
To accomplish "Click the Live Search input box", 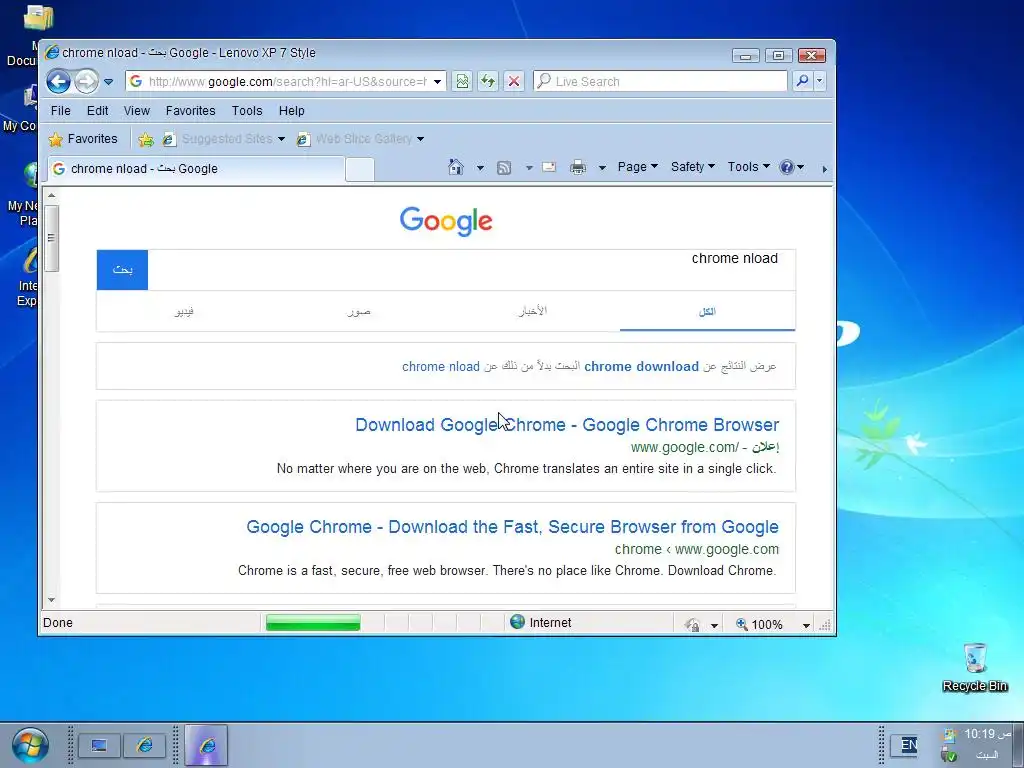I will (x=660, y=82).
